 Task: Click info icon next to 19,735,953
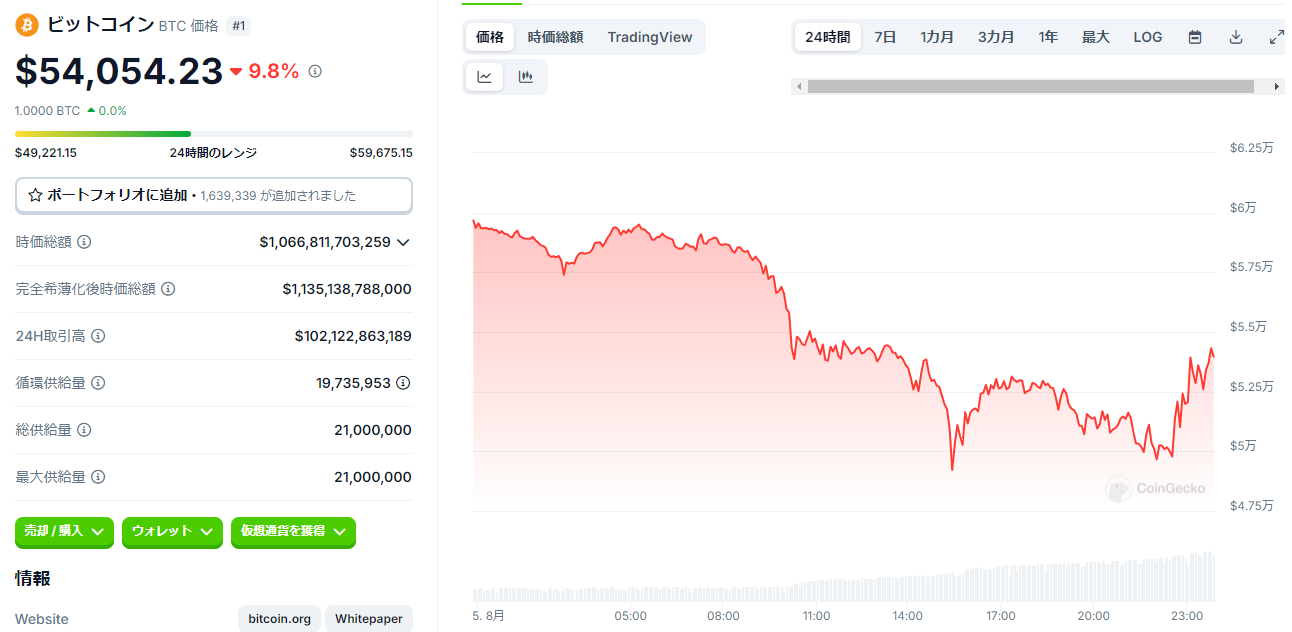403,383
